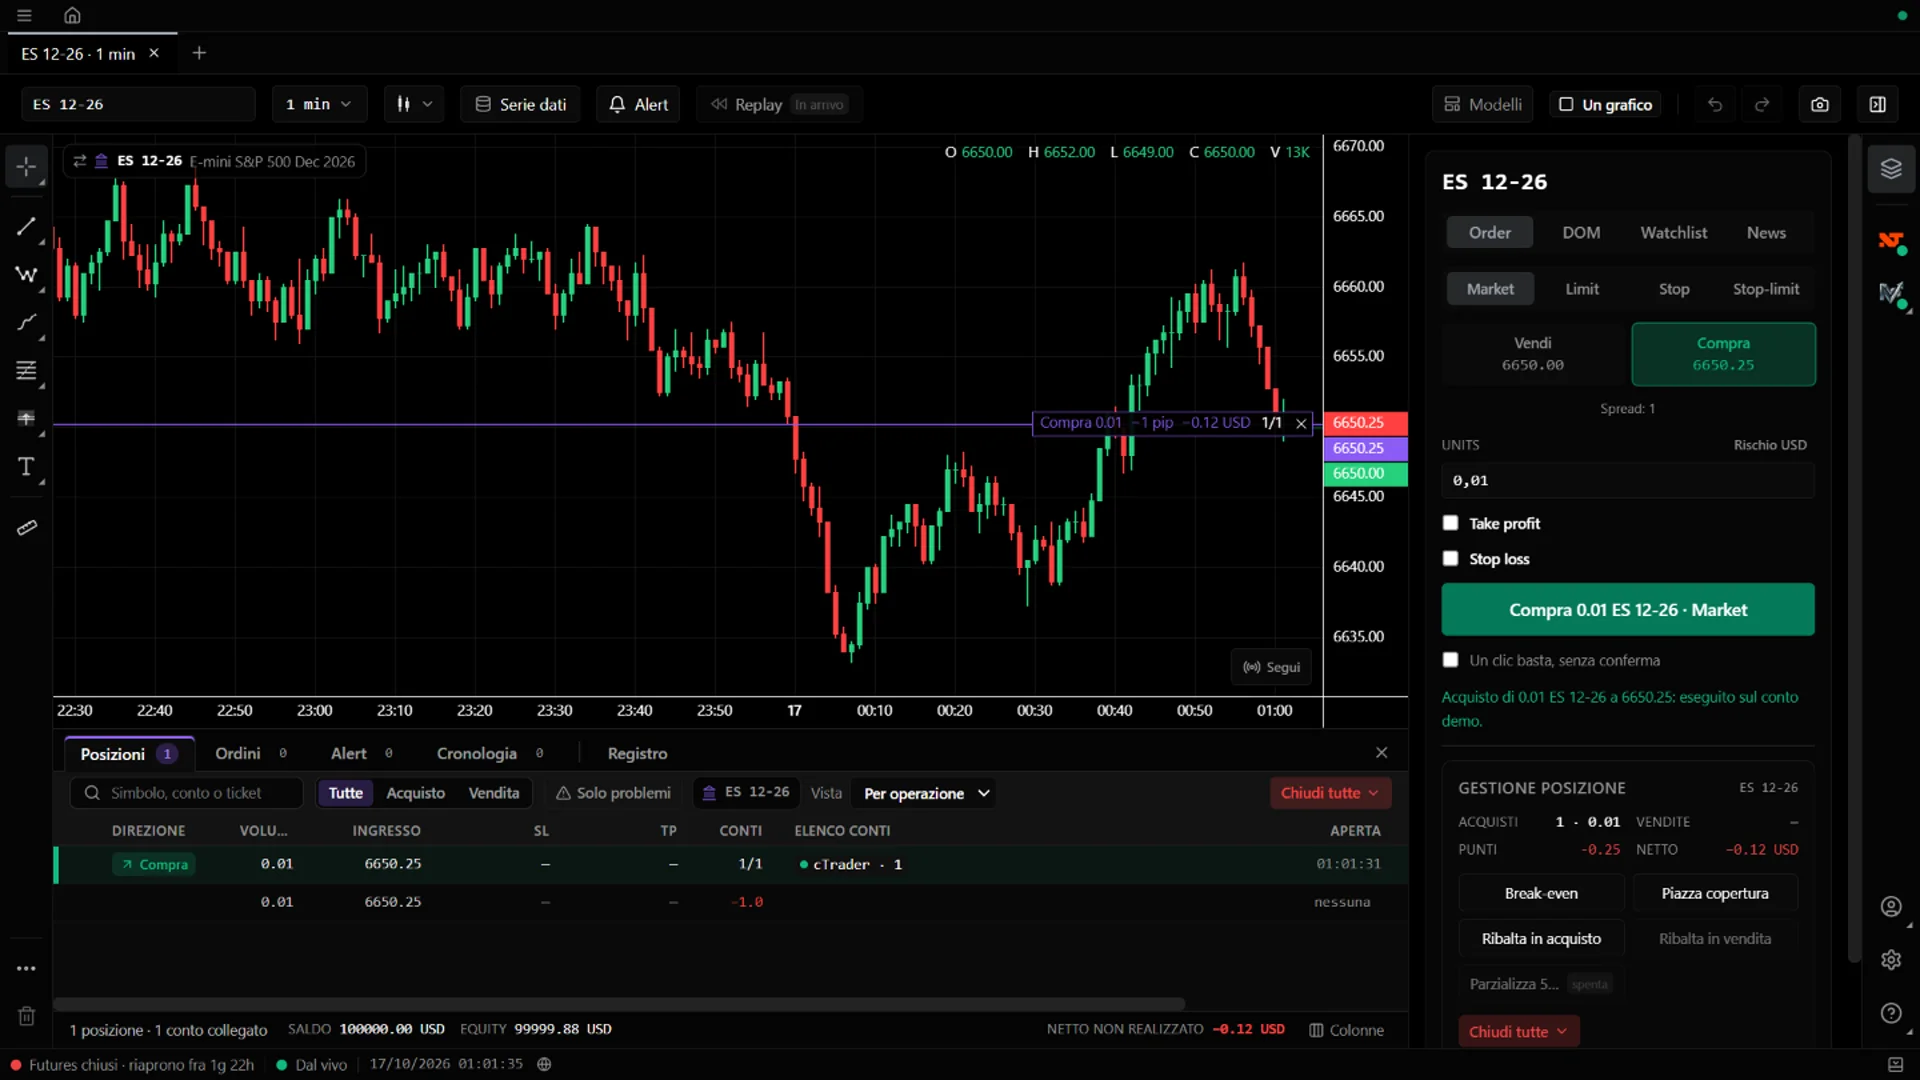Select the trend line drawing tool
This screenshot has width=1920, height=1080.
point(27,226)
